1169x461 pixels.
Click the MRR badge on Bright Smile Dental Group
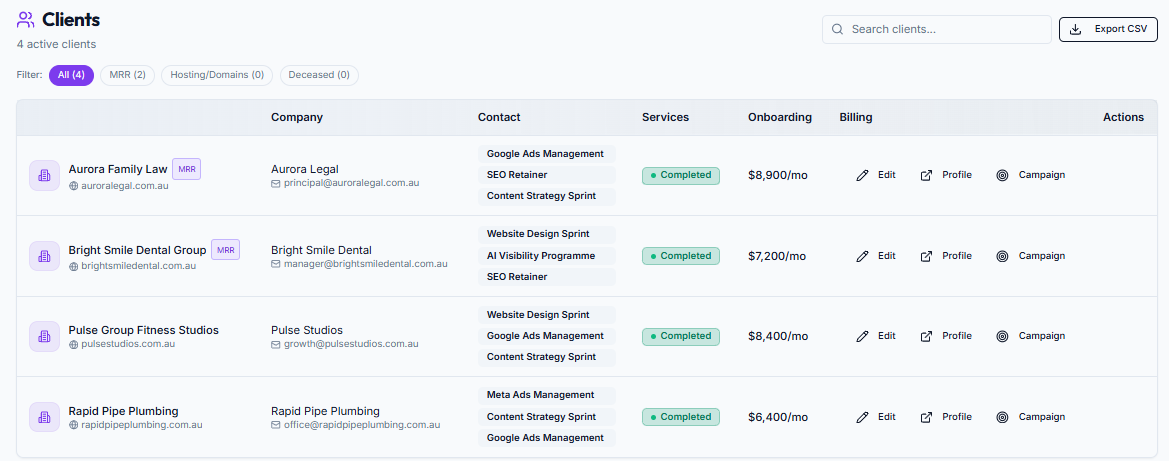tap(225, 250)
